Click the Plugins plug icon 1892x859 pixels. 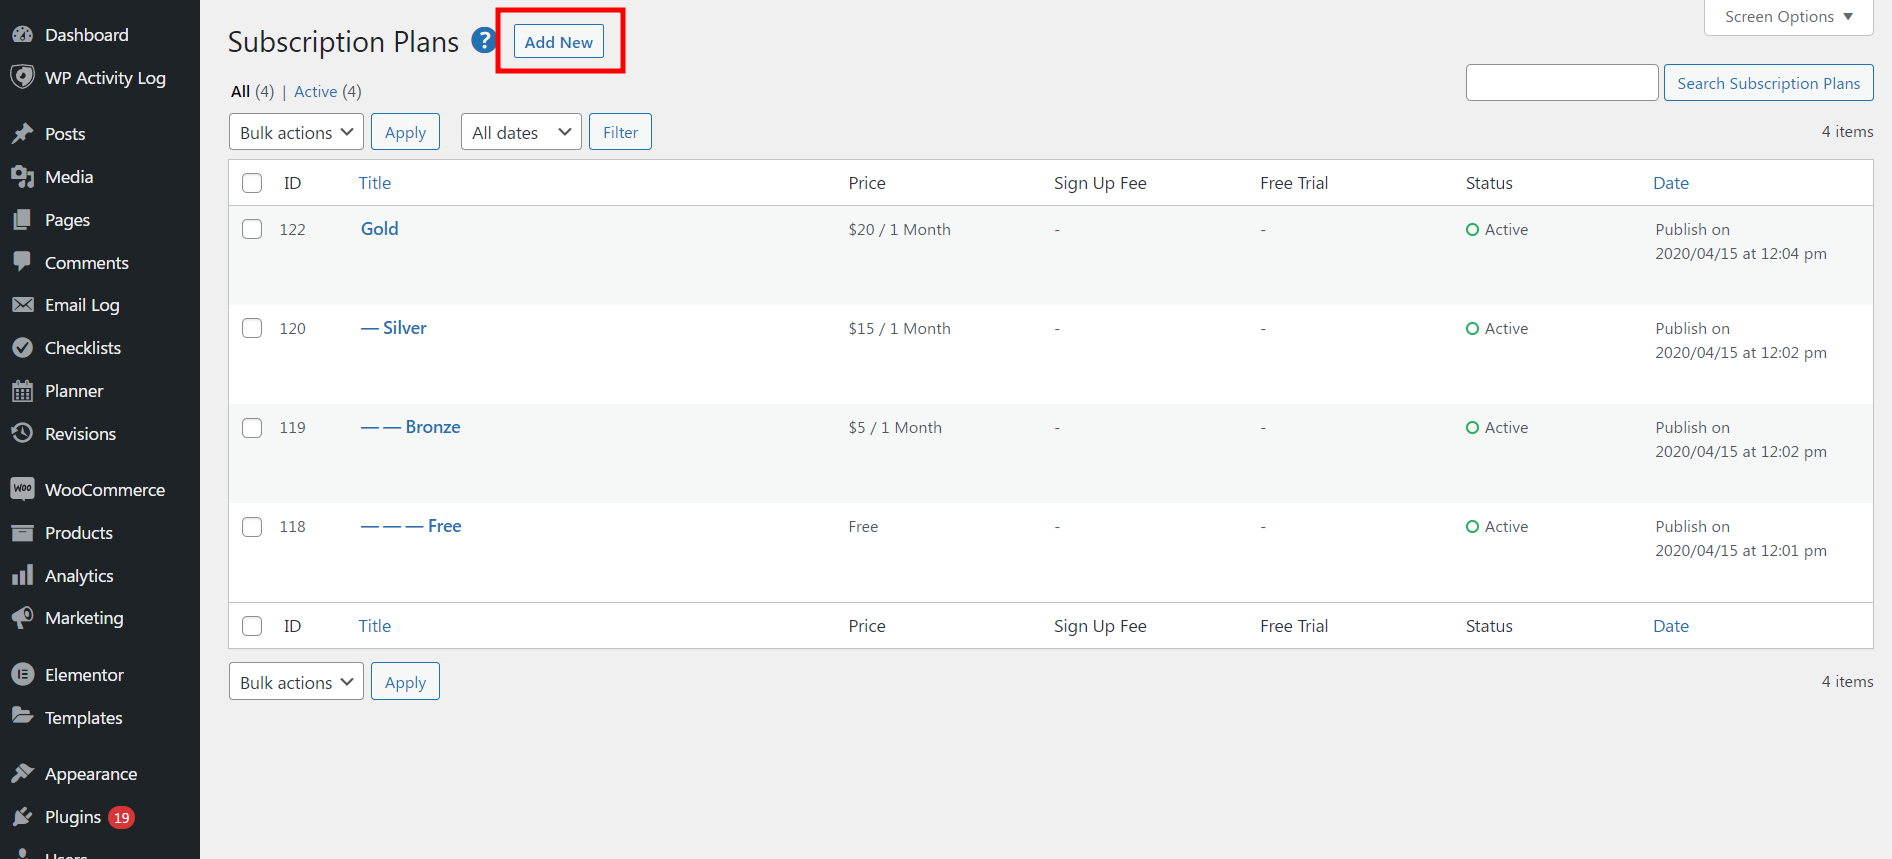coord(22,817)
